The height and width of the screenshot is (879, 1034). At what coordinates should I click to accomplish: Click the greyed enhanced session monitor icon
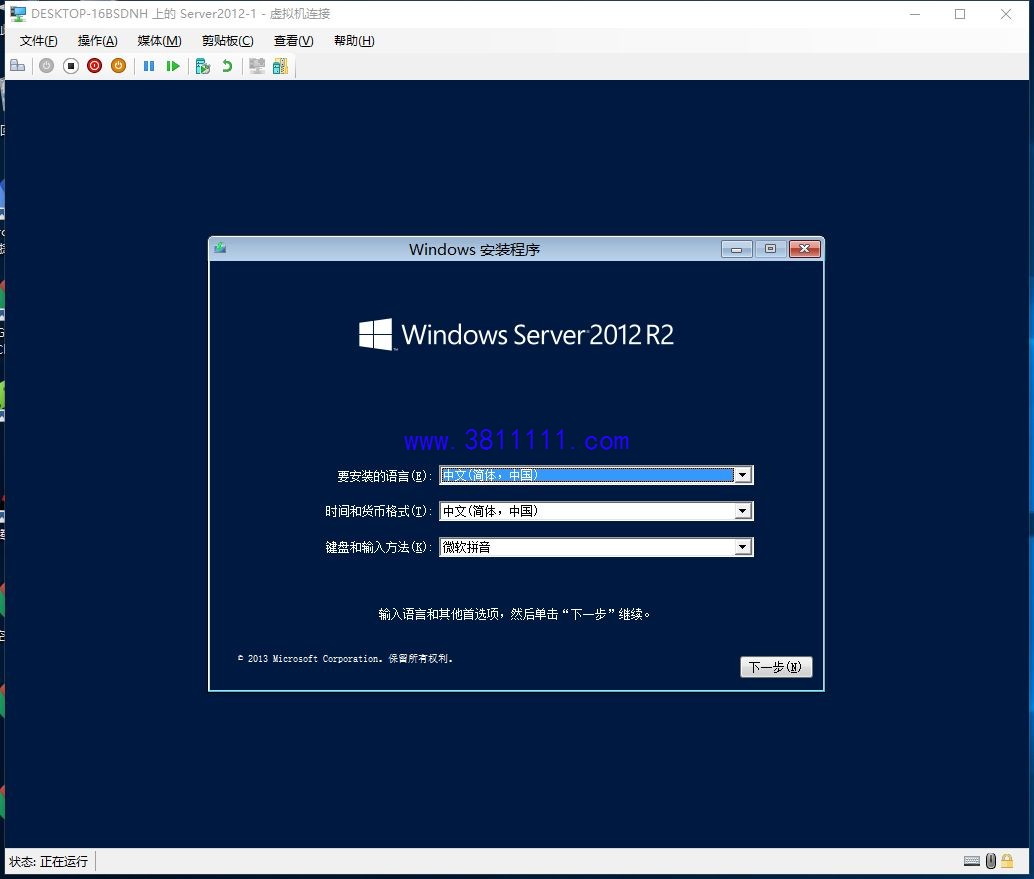pos(257,66)
